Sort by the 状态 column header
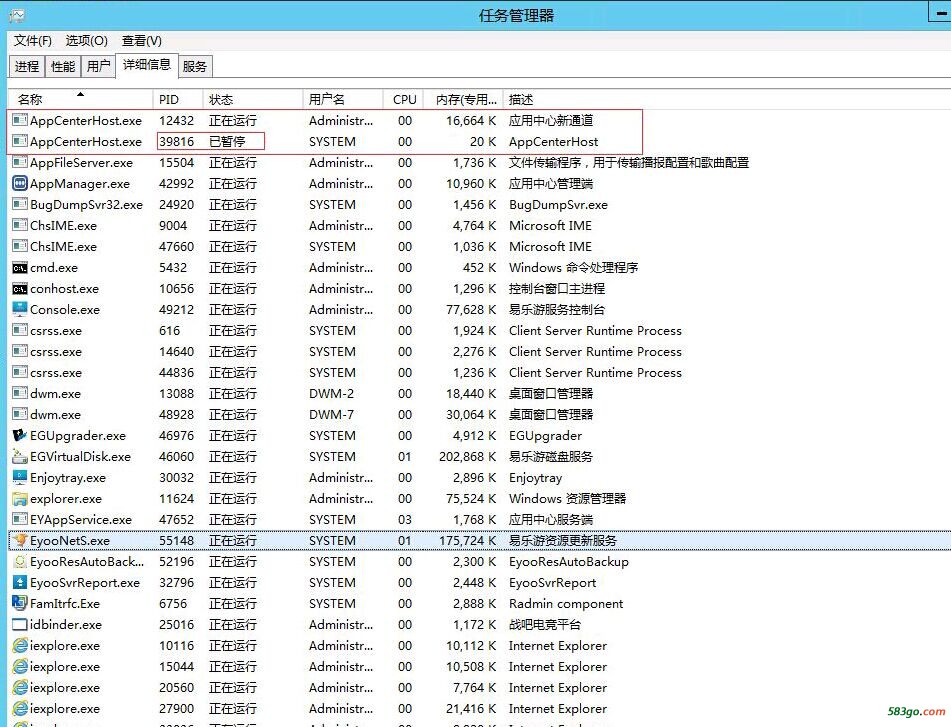The height and width of the screenshot is (727, 951). pyautogui.click(x=252, y=99)
